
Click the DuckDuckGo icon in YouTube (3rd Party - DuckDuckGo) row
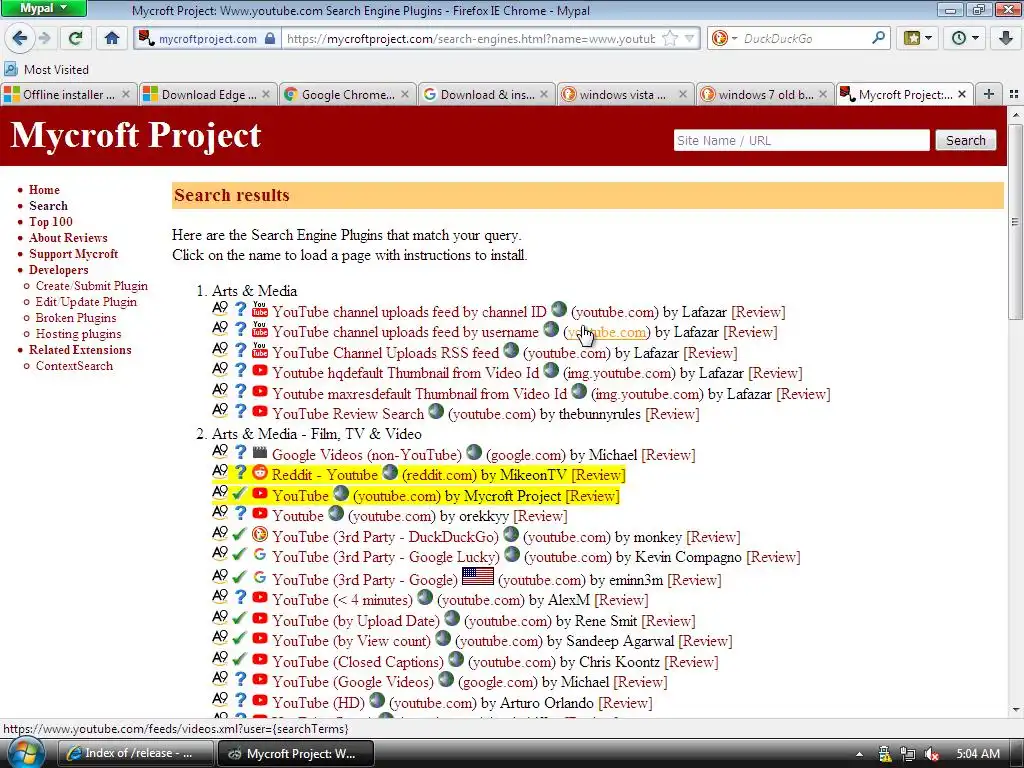260,535
